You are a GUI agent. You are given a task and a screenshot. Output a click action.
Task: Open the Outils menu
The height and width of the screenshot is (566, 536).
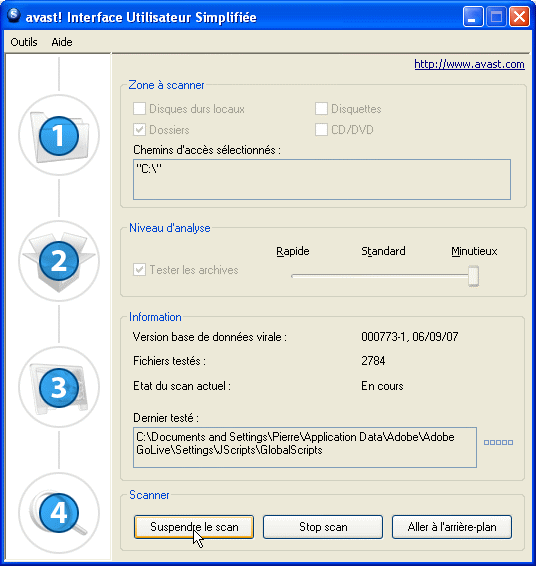point(24,42)
